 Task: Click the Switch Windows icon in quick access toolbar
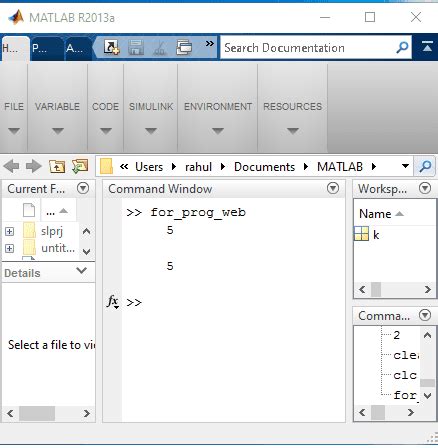point(184,47)
